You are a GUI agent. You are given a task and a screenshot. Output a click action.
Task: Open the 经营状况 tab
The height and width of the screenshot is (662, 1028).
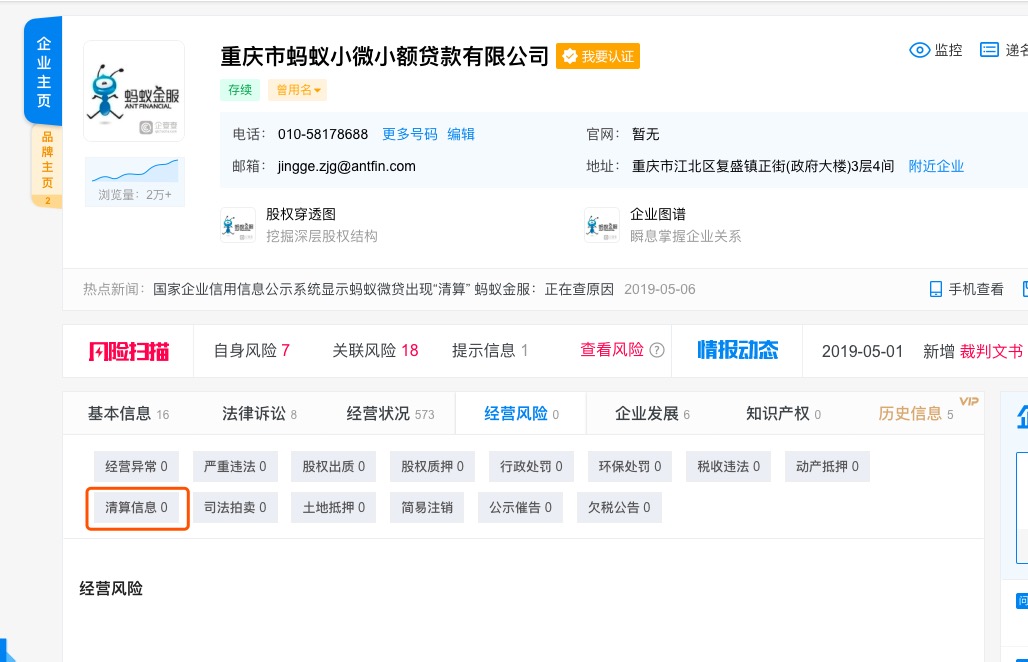point(380,413)
